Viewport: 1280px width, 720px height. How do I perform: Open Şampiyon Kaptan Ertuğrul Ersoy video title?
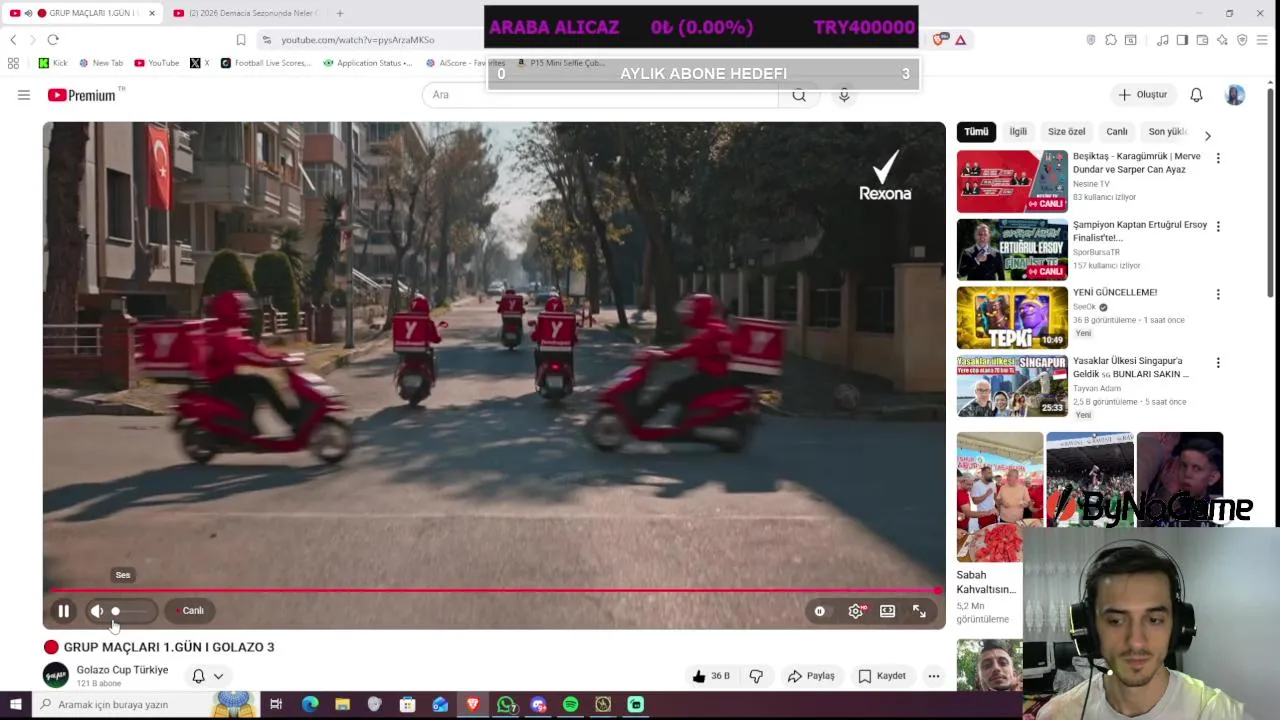click(1140, 231)
